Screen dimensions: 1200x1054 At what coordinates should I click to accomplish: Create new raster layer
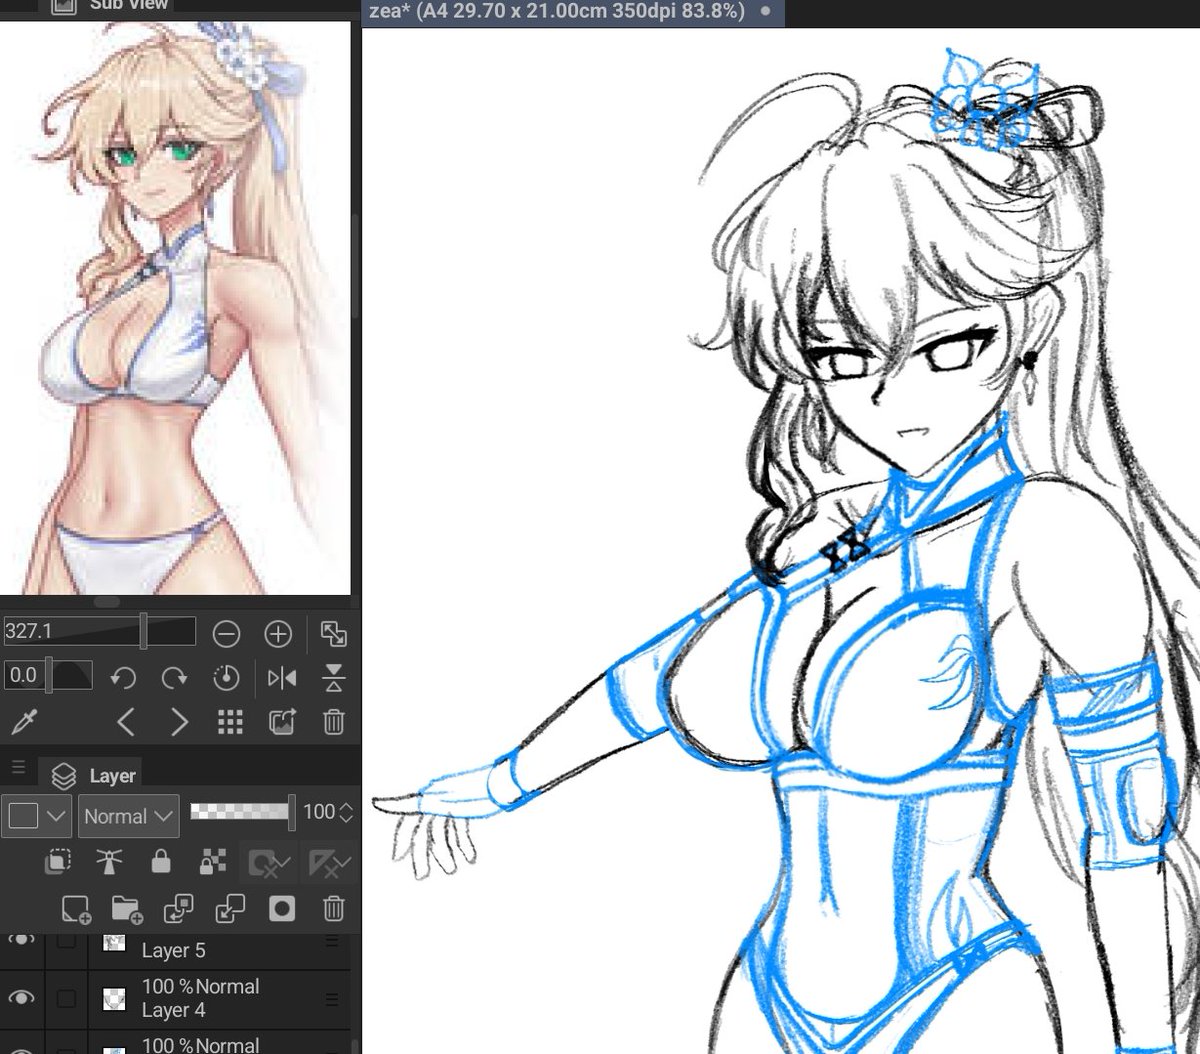75,908
